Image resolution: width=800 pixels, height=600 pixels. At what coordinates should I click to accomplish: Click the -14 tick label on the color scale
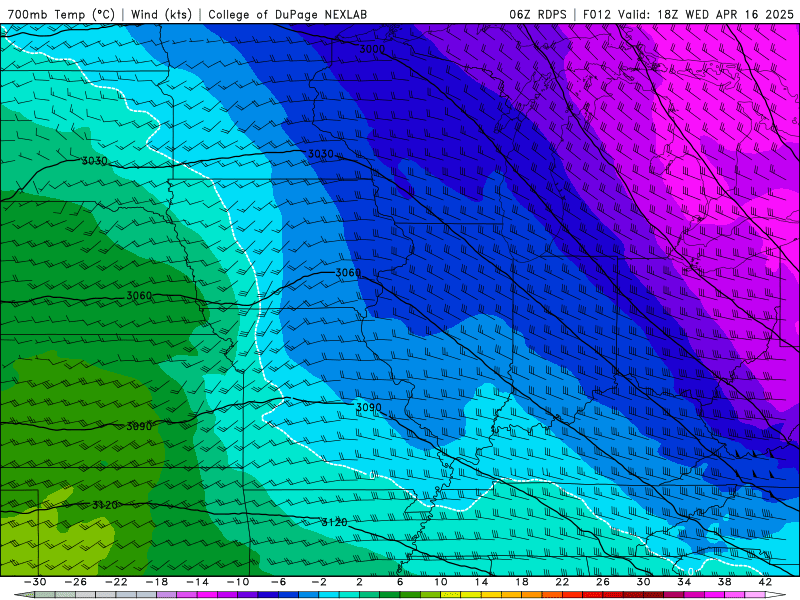197,582
